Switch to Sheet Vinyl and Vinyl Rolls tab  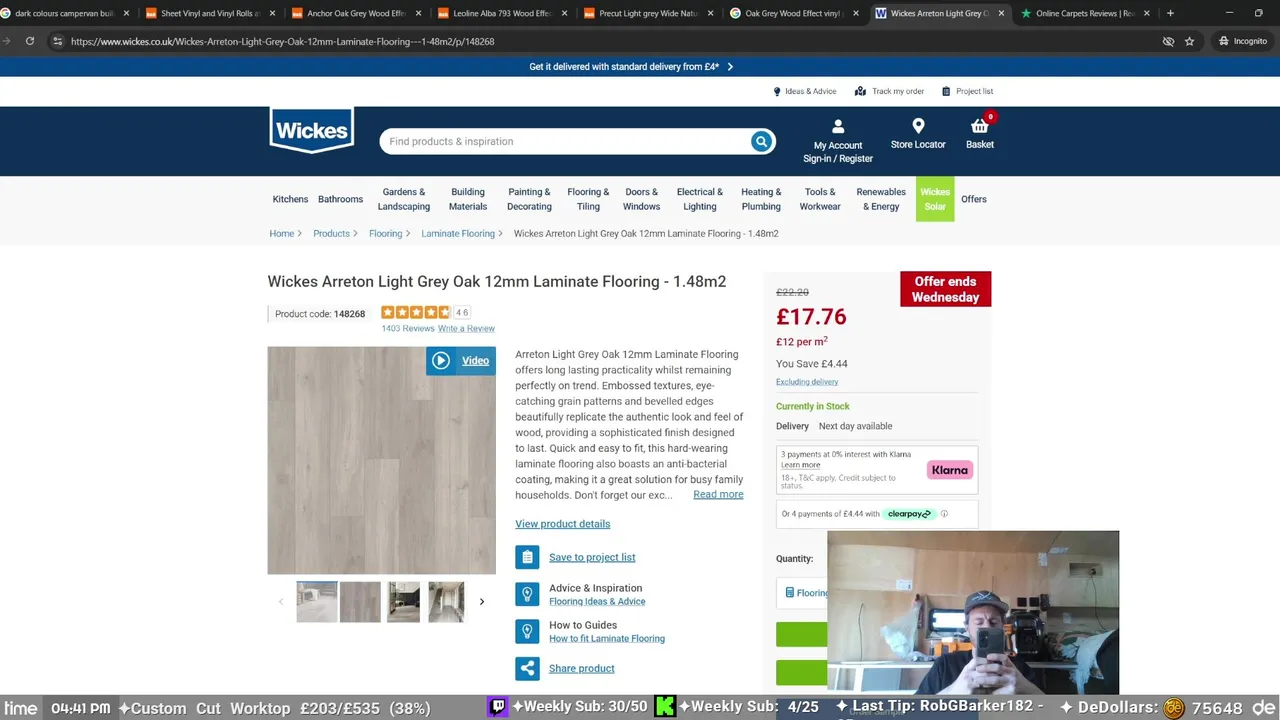[209, 13]
